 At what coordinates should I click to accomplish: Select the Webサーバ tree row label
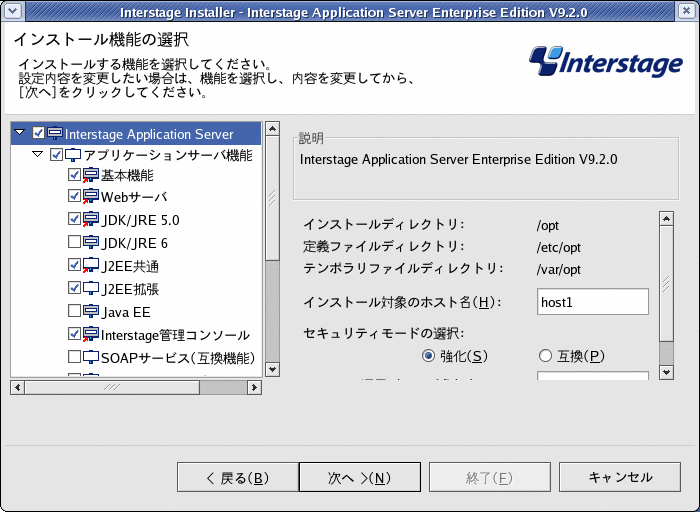coord(134,197)
